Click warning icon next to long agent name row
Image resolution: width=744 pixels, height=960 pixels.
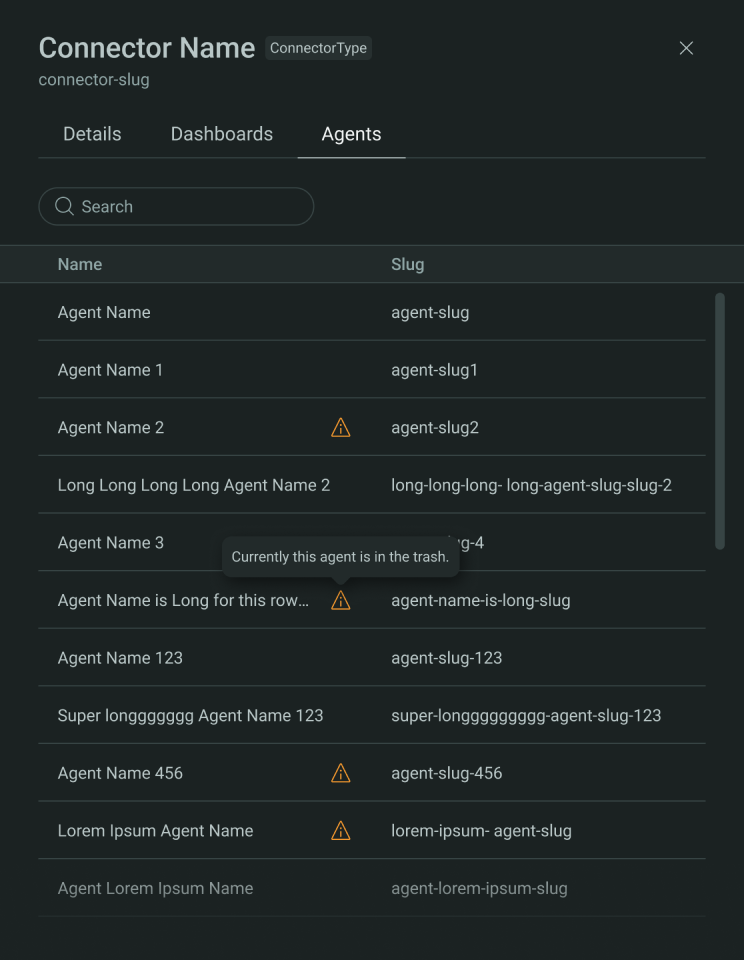click(x=340, y=600)
